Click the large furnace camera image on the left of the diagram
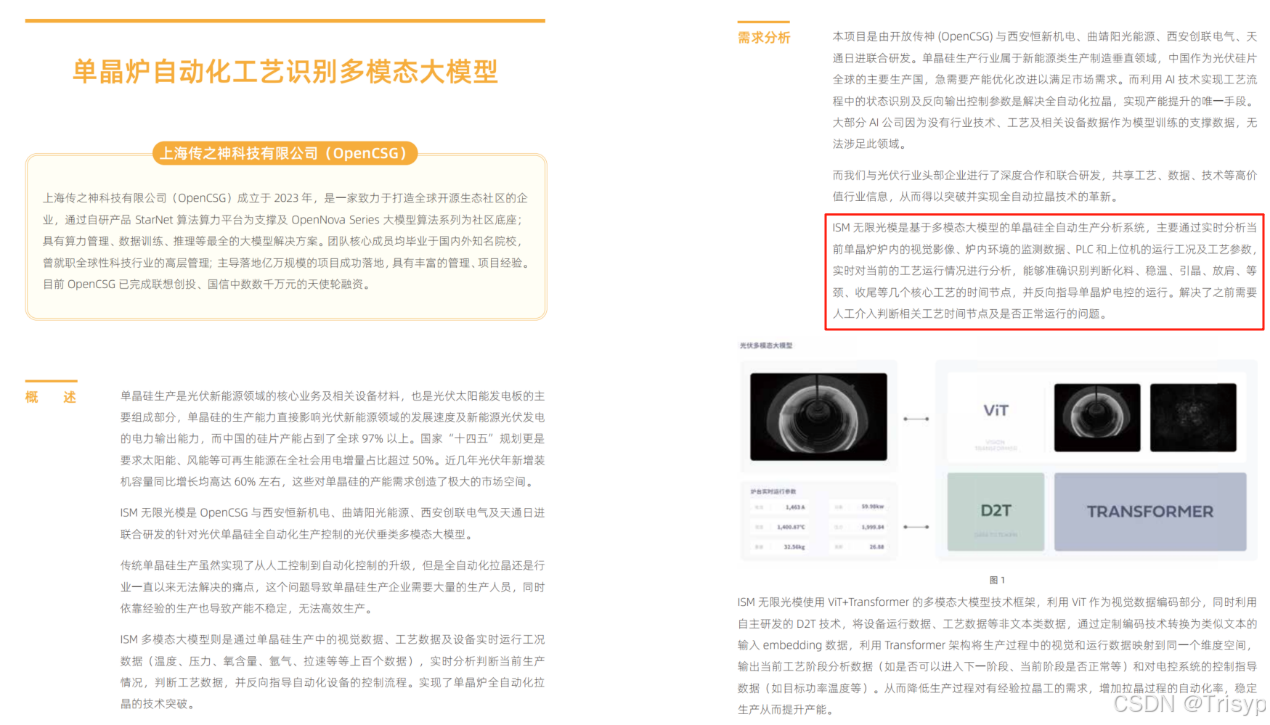This screenshot has height=725, width=1270. [818, 417]
